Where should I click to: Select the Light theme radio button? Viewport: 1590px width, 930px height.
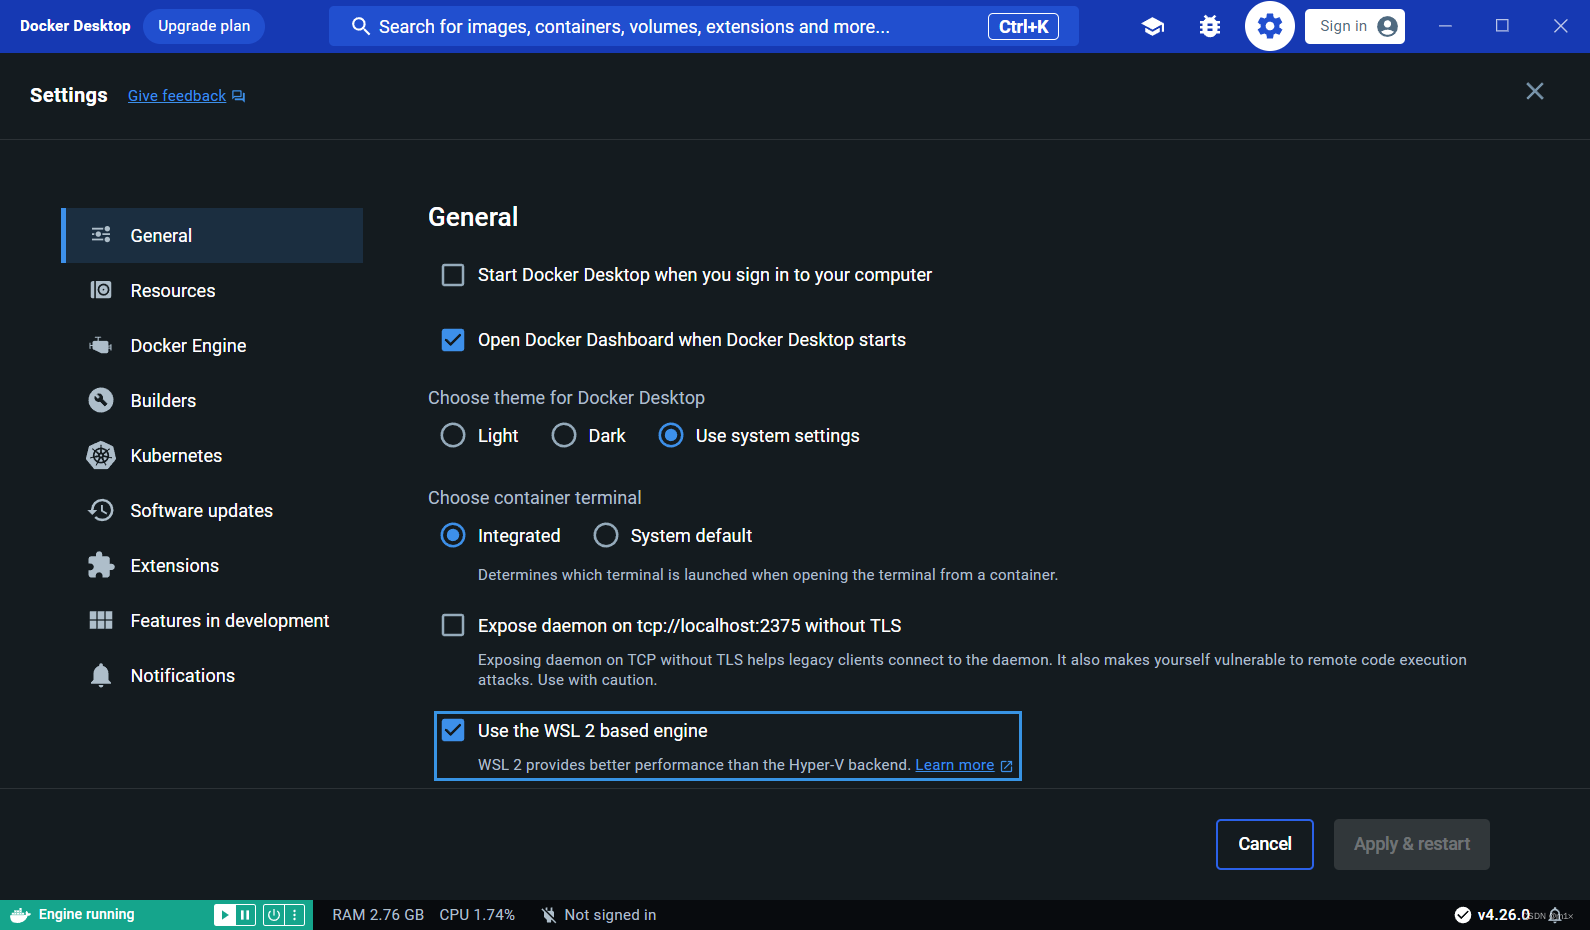[x=453, y=435]
